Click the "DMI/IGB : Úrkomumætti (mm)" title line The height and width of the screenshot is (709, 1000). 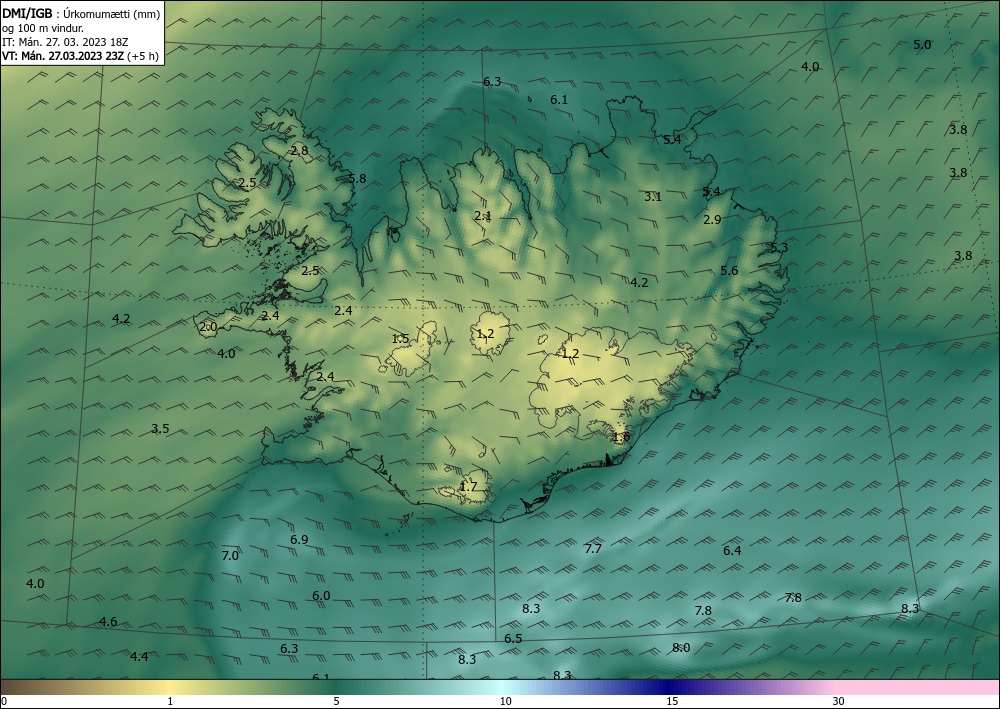[81, 14]
